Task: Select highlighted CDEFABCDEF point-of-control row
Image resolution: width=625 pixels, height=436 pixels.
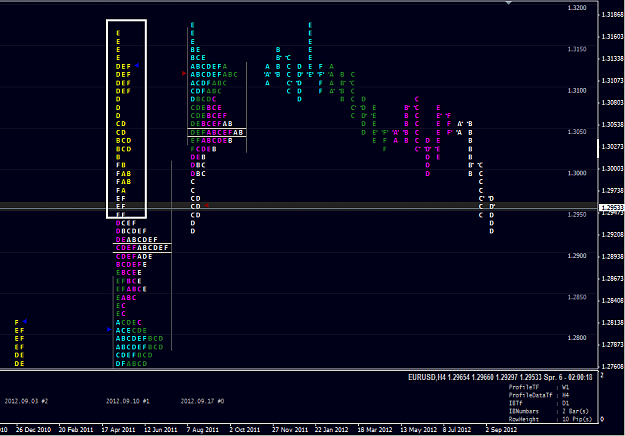Action: pos(142,248)
